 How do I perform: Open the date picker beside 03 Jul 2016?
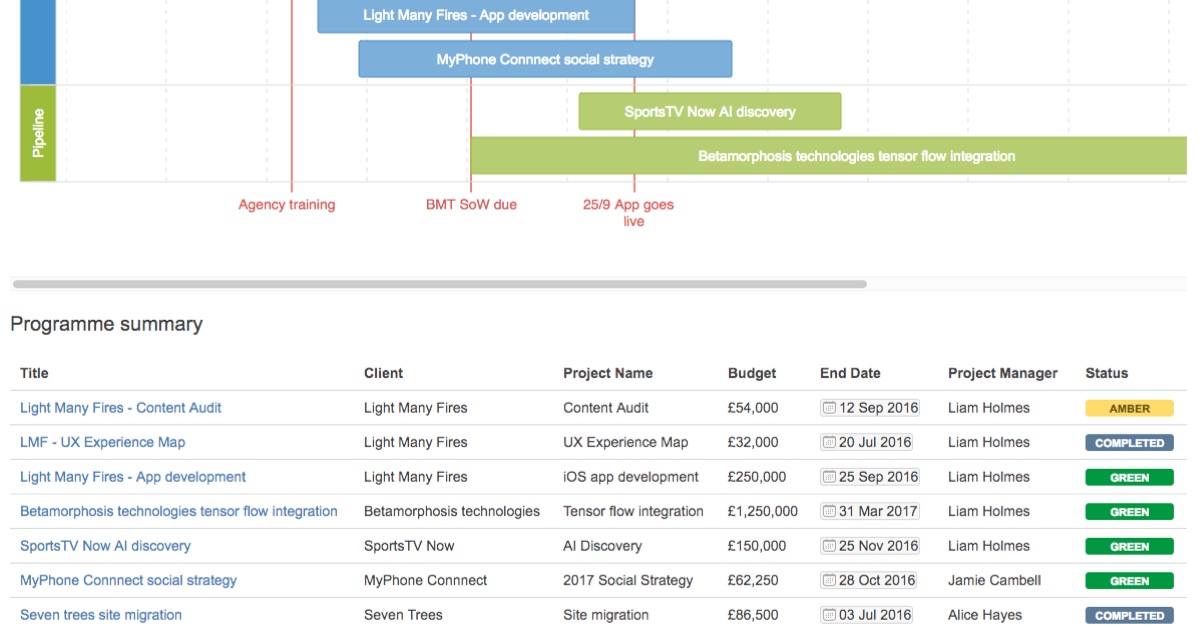[827, 614]
